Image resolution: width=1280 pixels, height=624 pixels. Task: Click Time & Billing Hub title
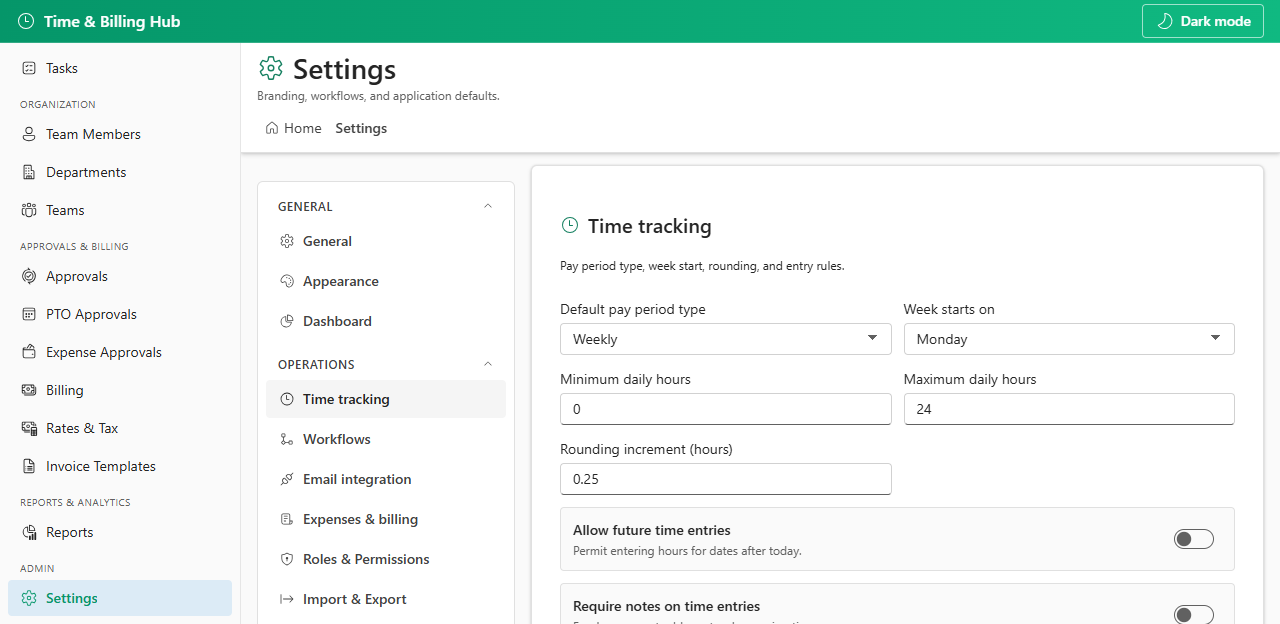click(112, 21)
